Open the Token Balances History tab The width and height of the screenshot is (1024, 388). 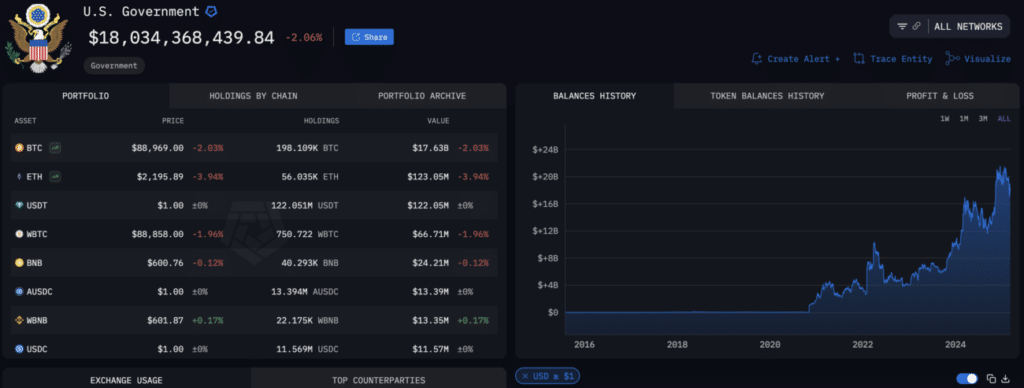(767, 96)
